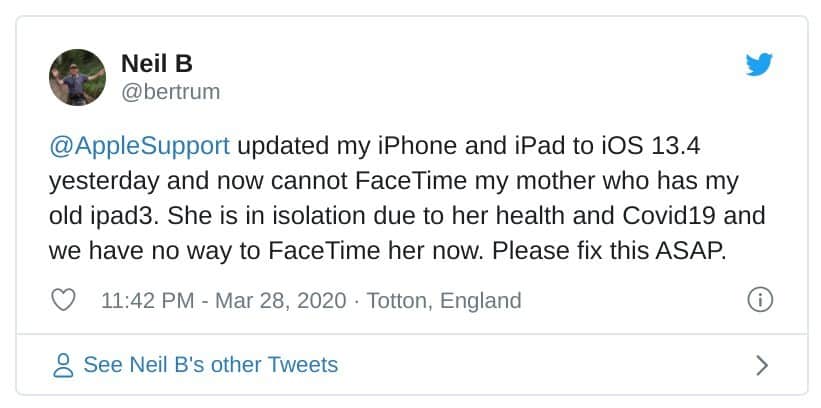Open the tweet info circle icon
This screenshot has height=408, width=821.
point(760,299)
